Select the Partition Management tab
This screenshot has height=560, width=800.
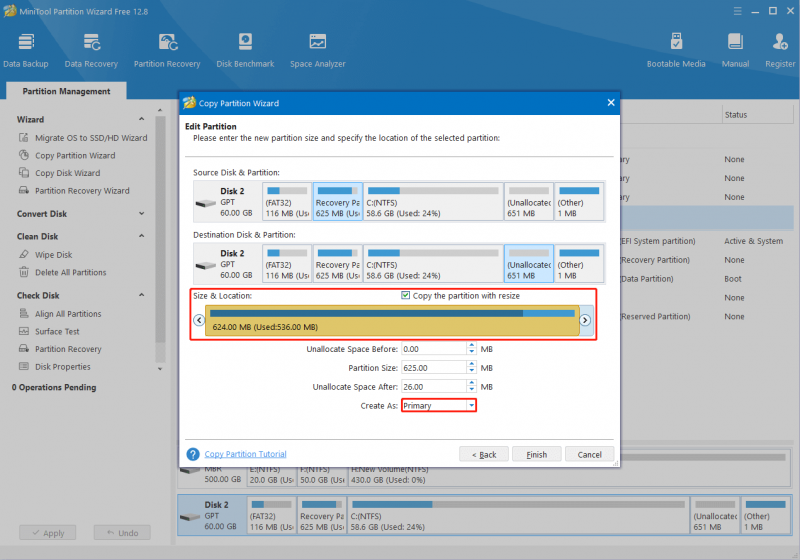66,91
